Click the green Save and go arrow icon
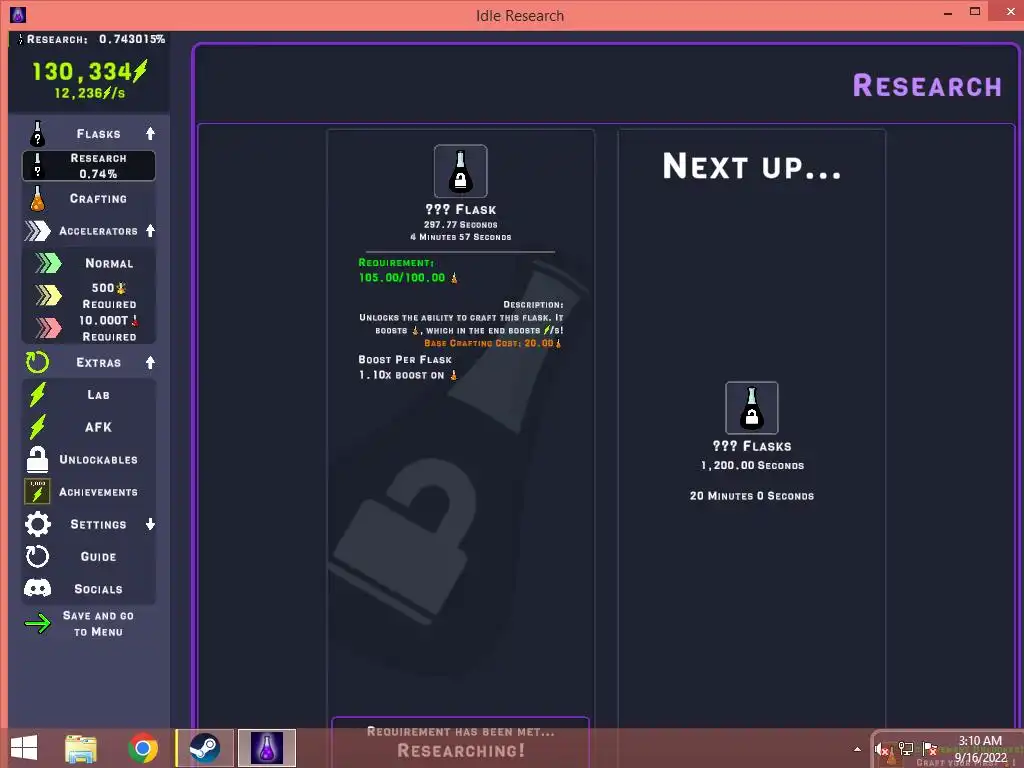 [x=37, y=624]
